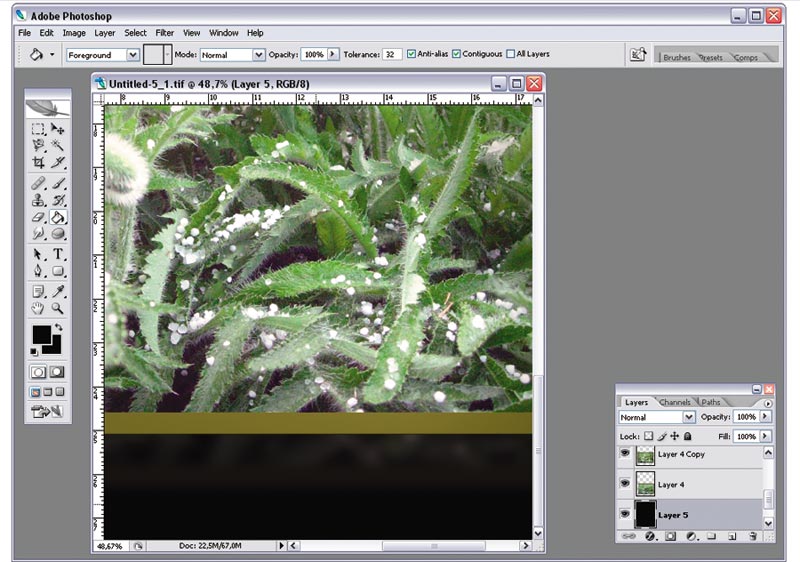The height and width of the screenshot is (562, 800).
Task: Select the Eyedropper tool
Action: point(58,291)
